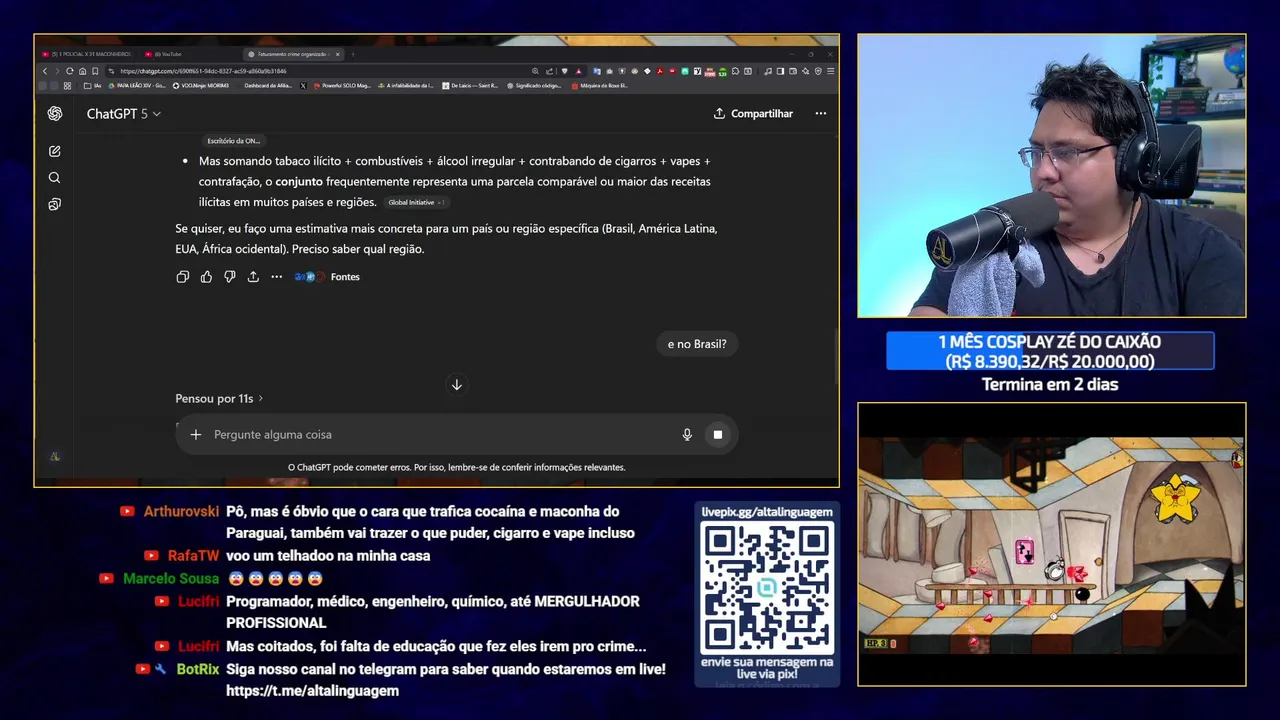Click the cosplay donation goal progress bar
This screenshot has width=1280, height=720.
click(x=1050, y=351)
